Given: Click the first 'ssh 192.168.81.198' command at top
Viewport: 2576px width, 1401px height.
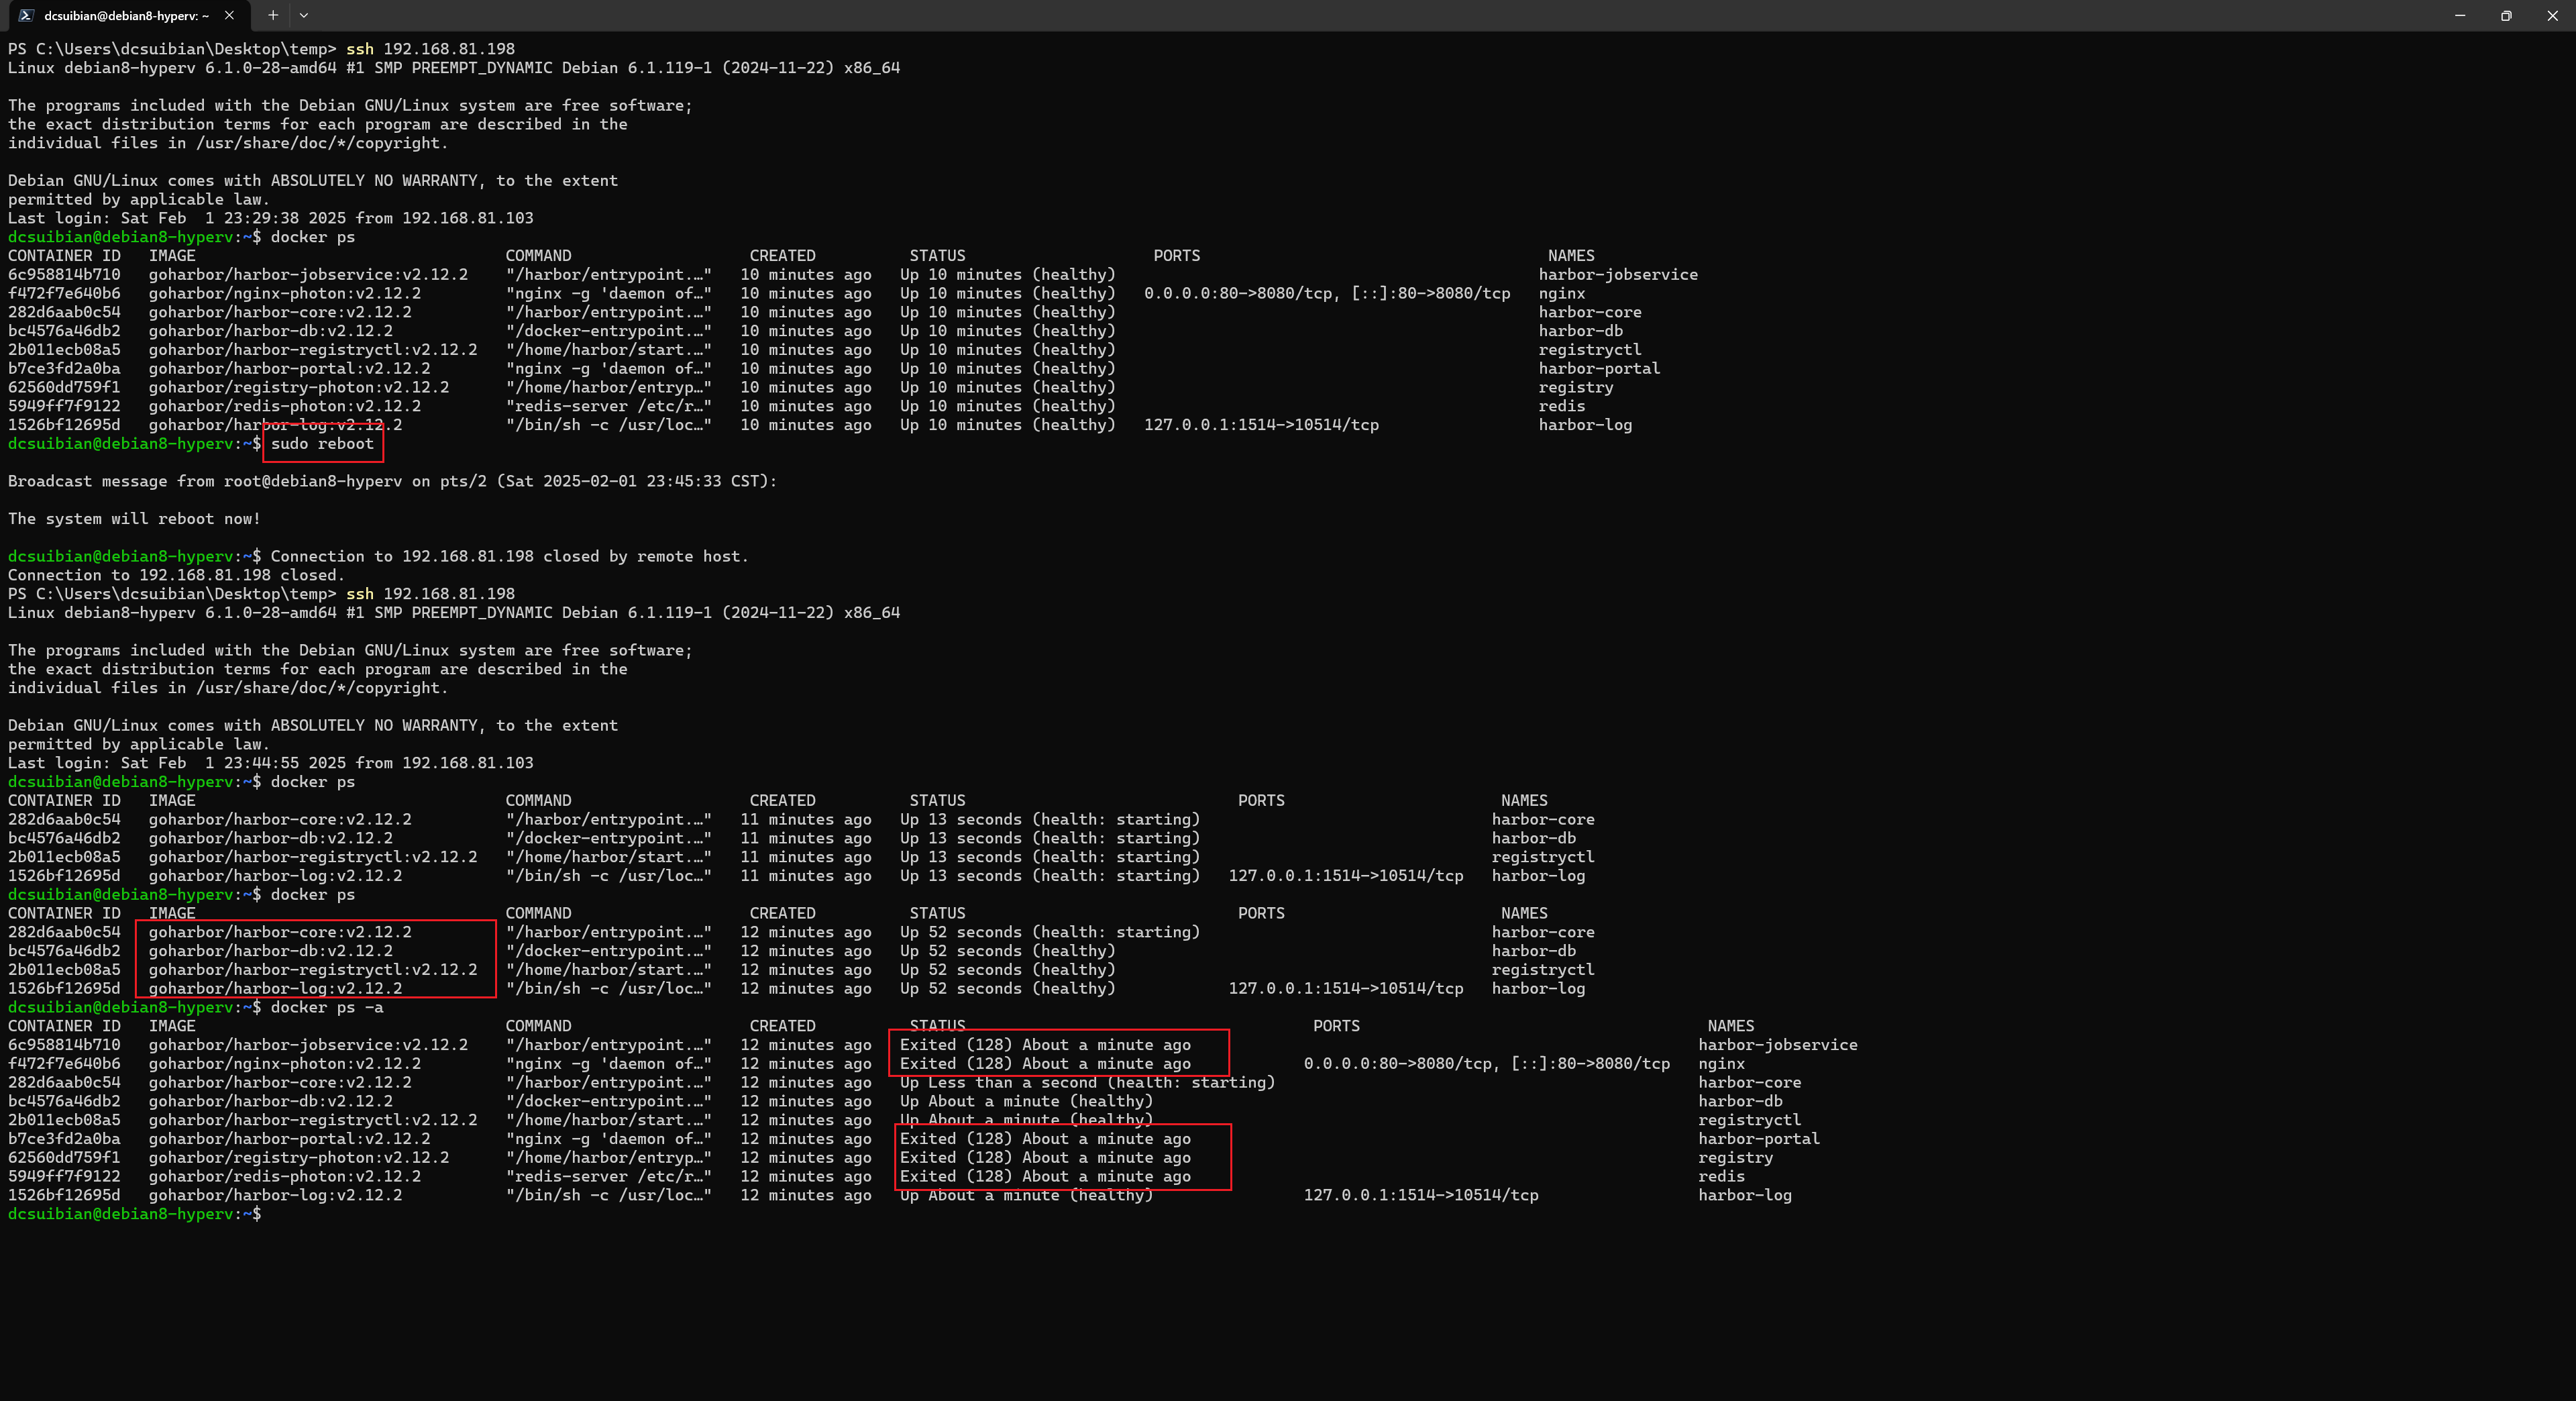Looking at the screenshot, I should point(430,49).
